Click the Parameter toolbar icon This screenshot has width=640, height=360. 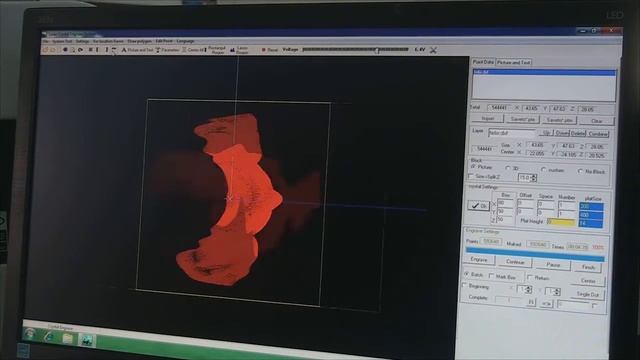(x=167, y=50)
